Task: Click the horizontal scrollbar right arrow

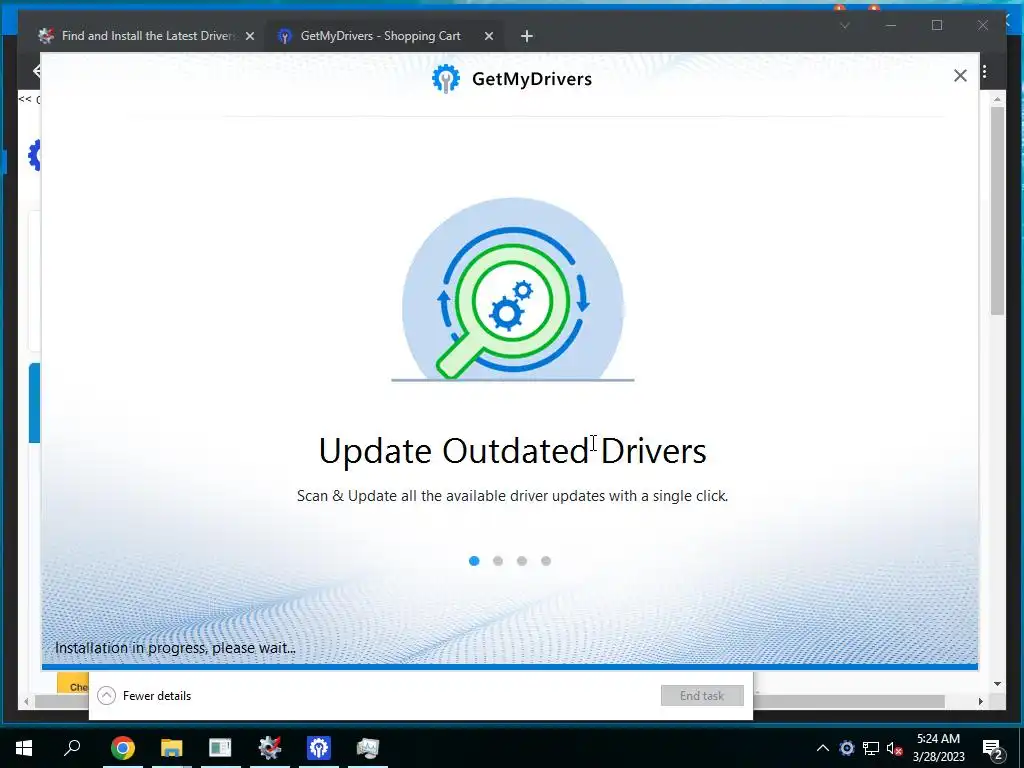Action: coord(980,701)
